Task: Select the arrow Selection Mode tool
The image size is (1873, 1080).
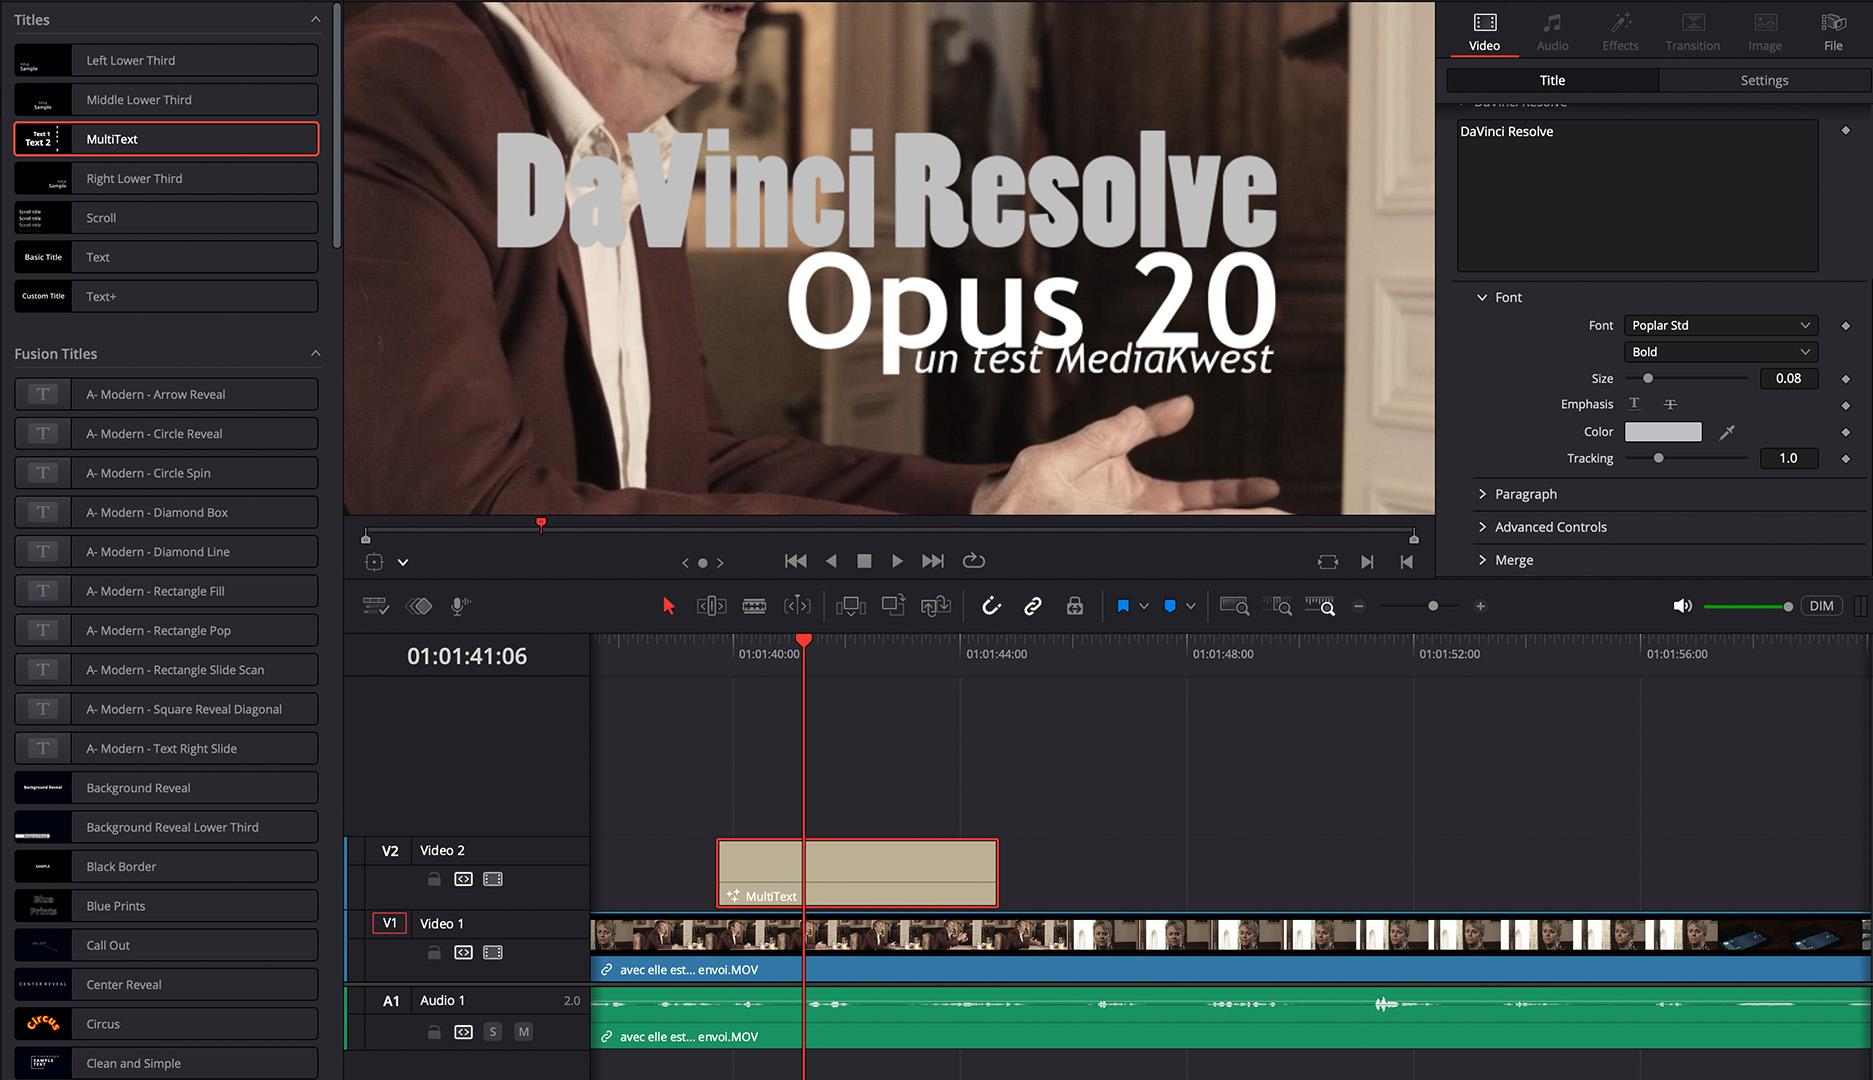Action: click(669, 606)
